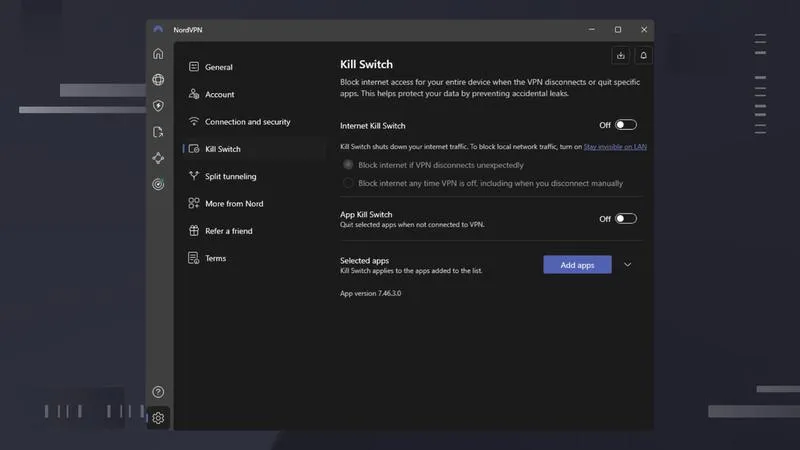The height and width of the screenshot is (450, 800).
Task: Open Connection and security settings
Action: [254, 121]
